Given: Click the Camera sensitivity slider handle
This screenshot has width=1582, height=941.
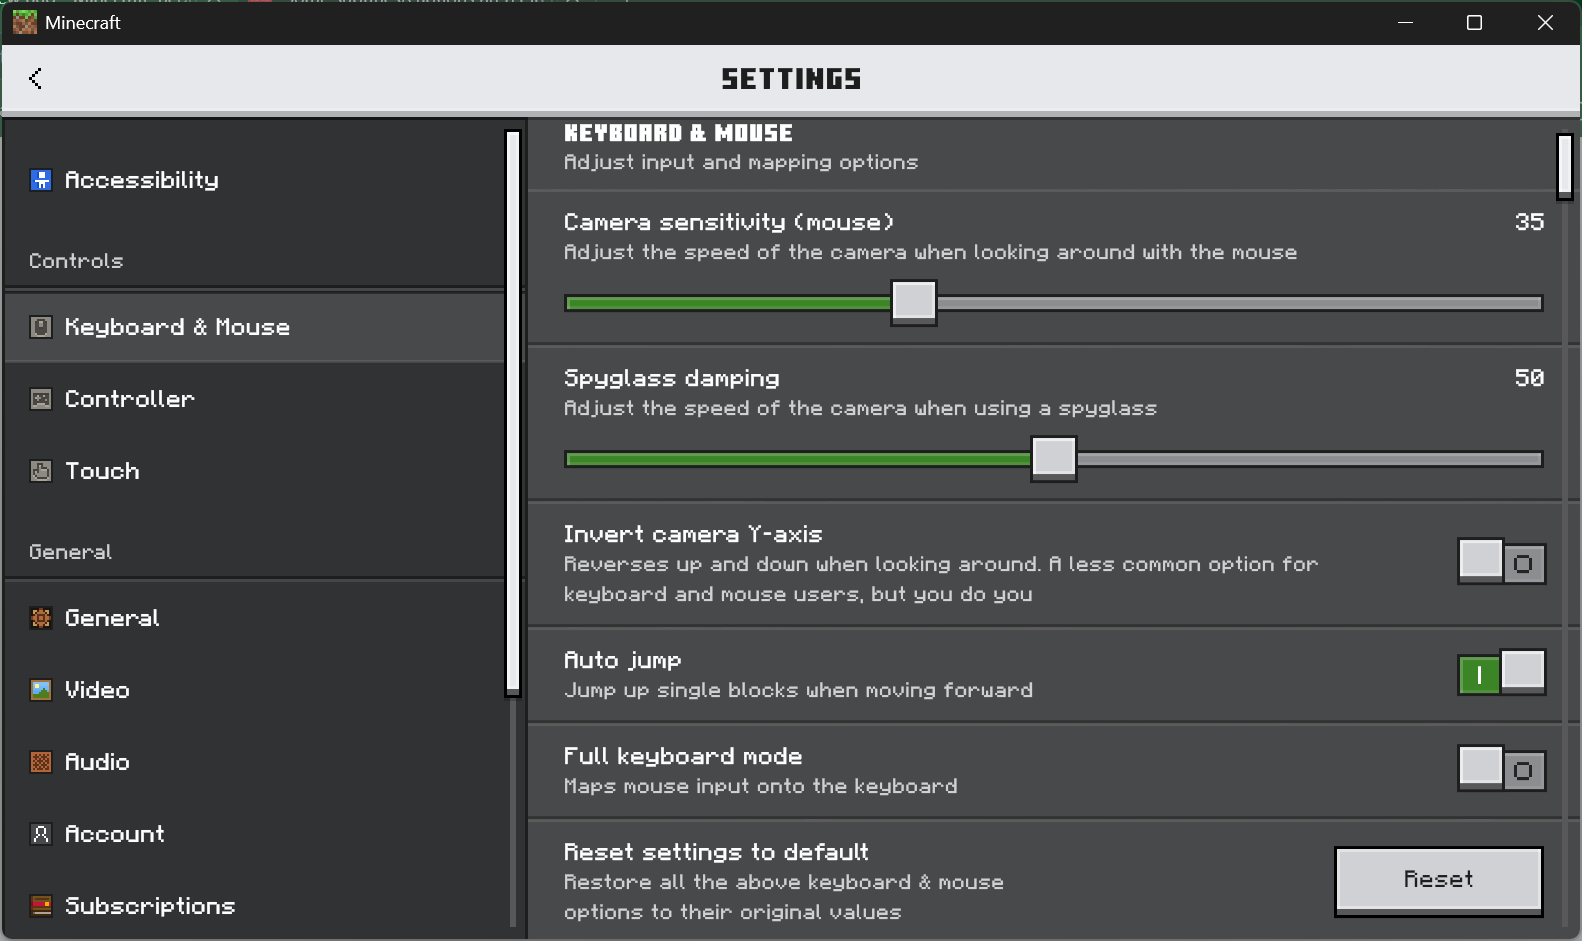Looking at the screenshot, I should click(x=914, y=302).
